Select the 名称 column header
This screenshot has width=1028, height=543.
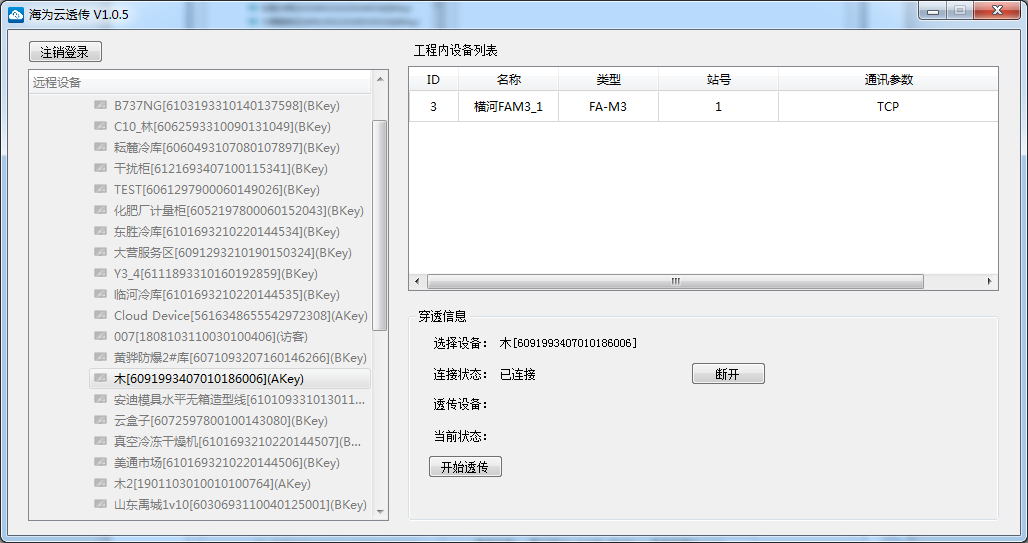coord(508,79)
